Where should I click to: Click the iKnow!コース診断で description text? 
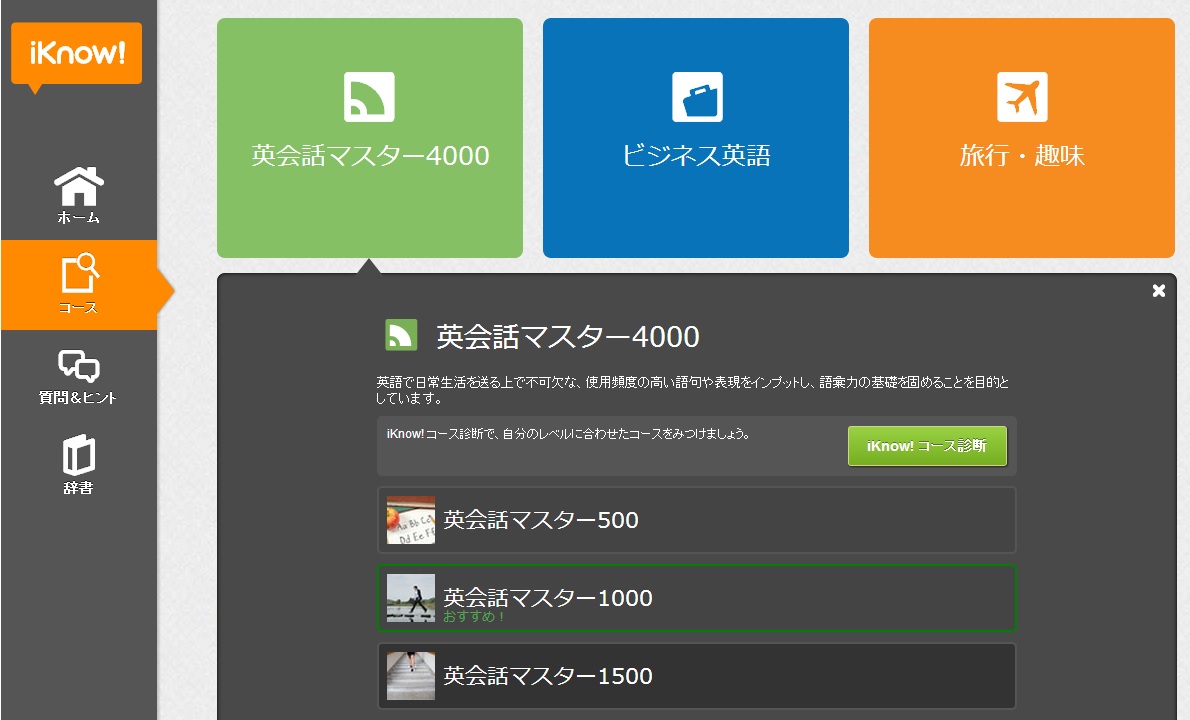click(x=568, y=434)
